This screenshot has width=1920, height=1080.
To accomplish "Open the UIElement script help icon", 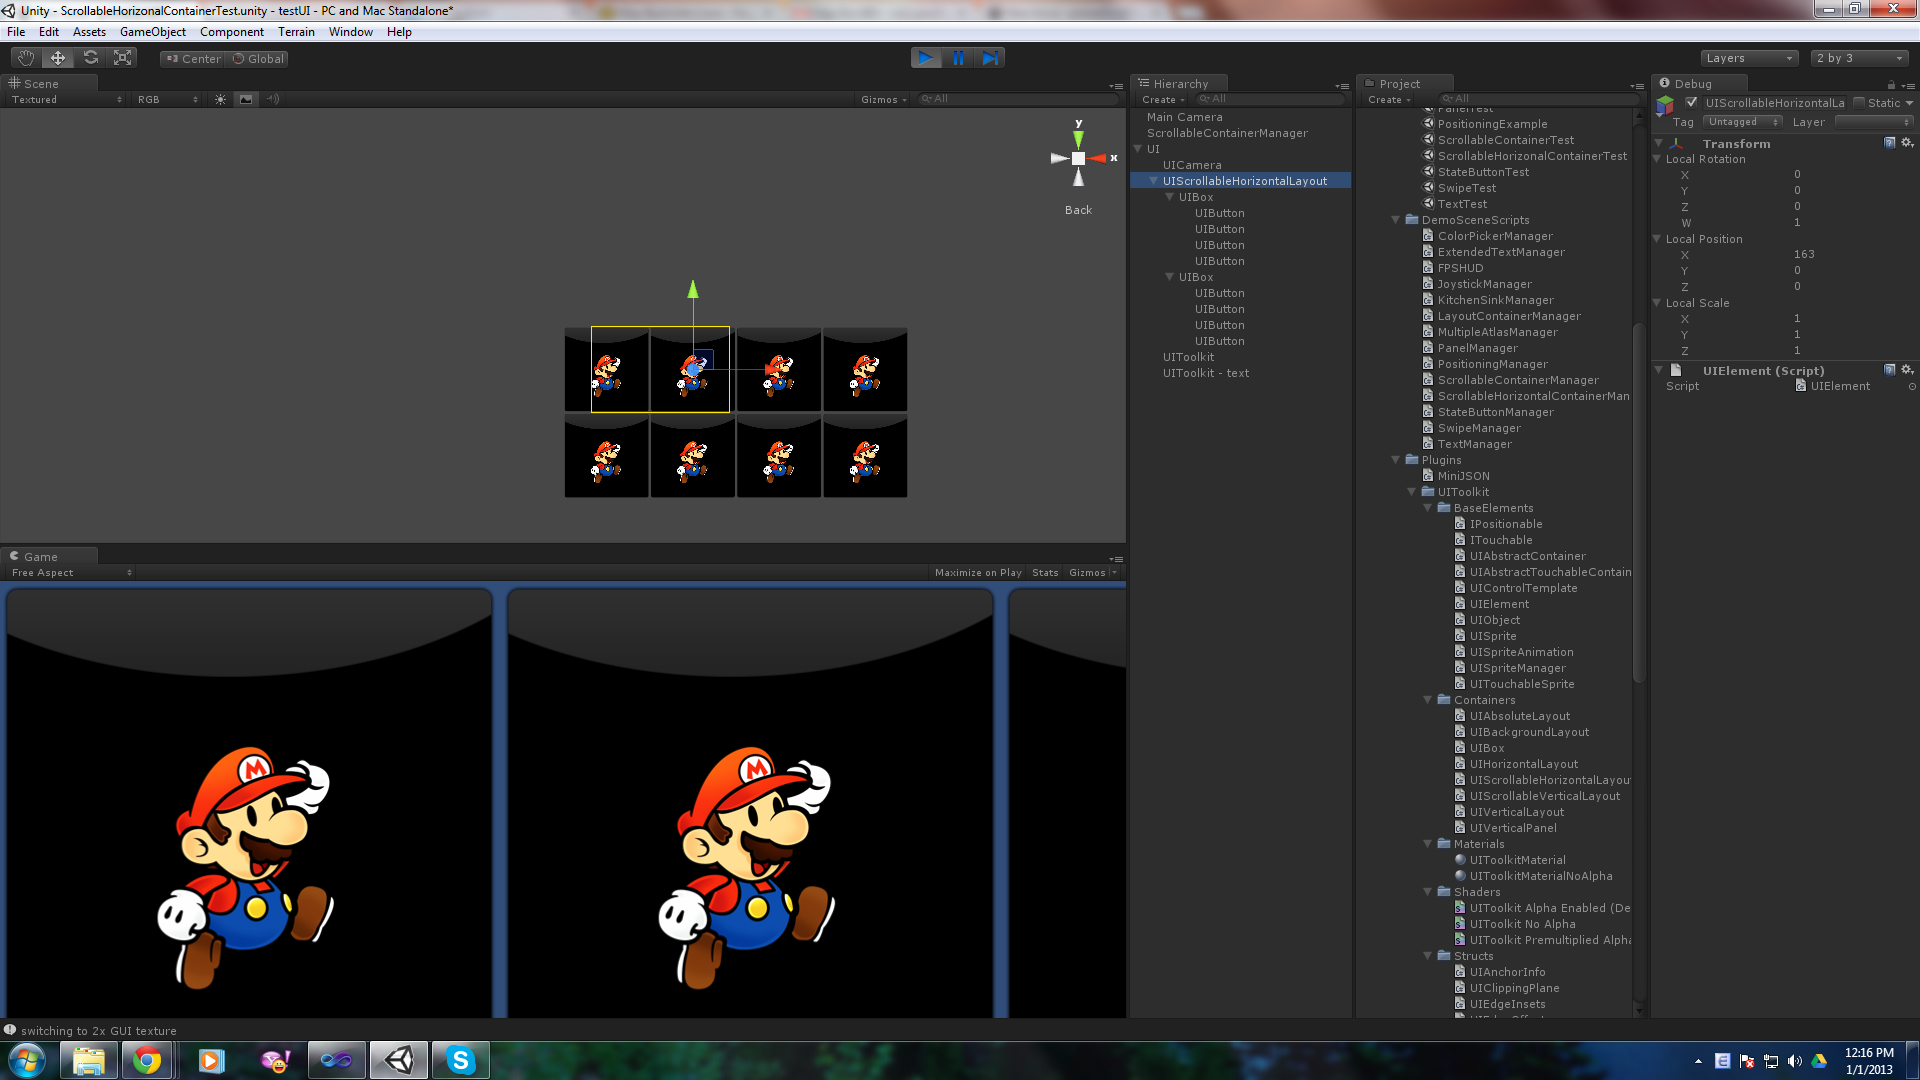I will [1890, 370].
